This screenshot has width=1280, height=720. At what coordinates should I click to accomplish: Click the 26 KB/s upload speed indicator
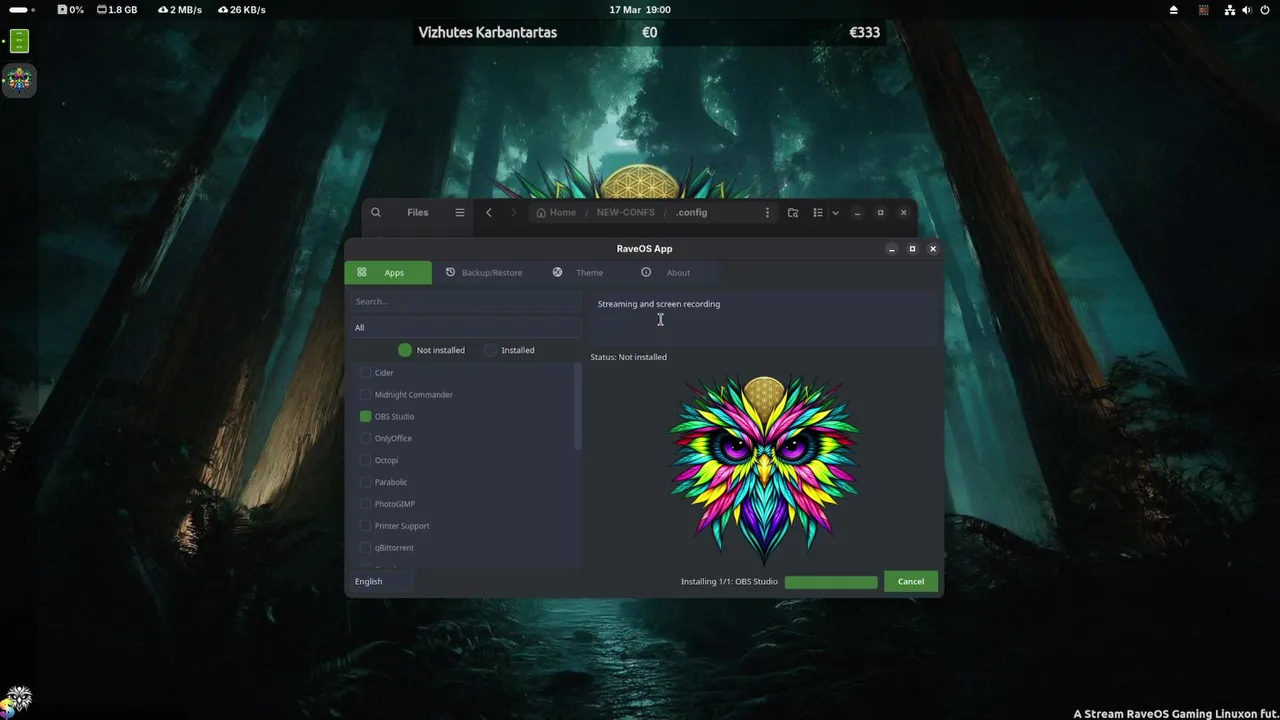(241, 10)
